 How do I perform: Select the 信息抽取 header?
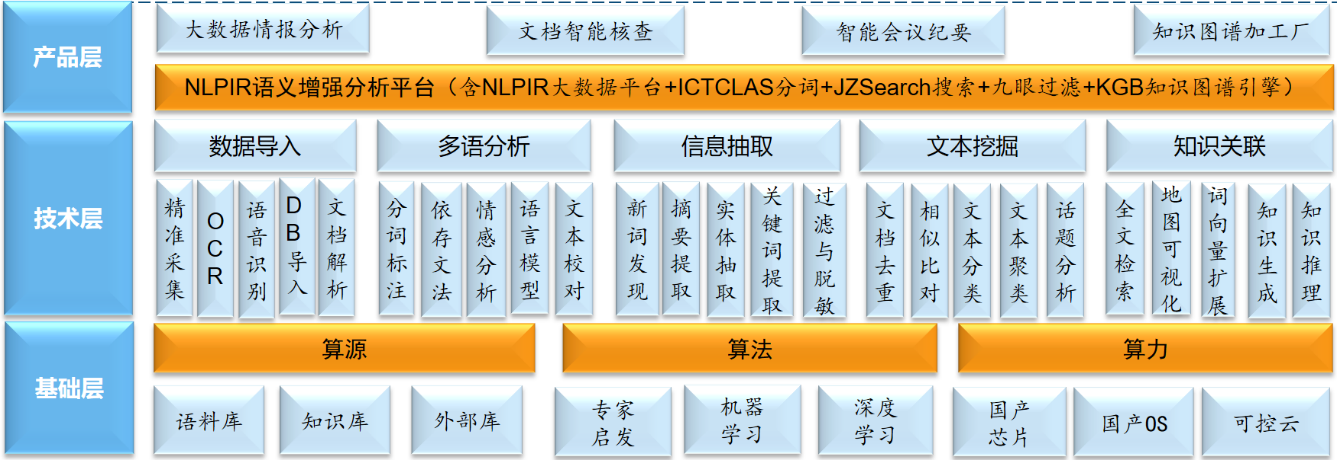pos(727,147)
